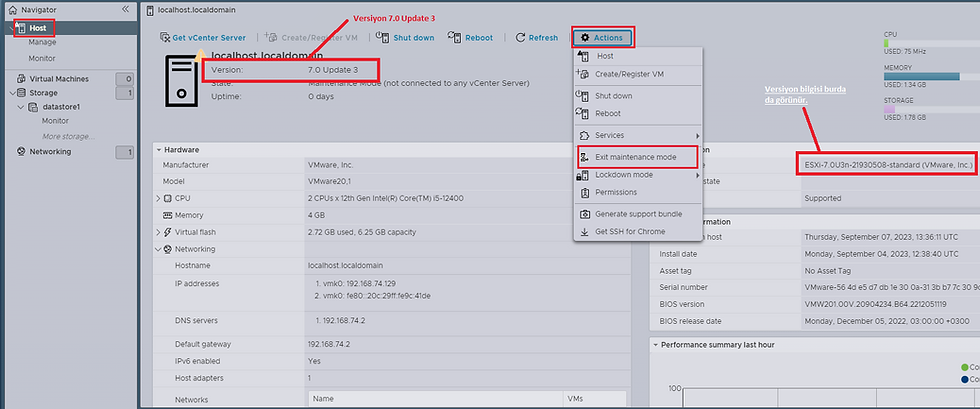This screenshot has height=409, width=980.
Task: Choose Permissions from Actions menu
Action: pos(638,192)
